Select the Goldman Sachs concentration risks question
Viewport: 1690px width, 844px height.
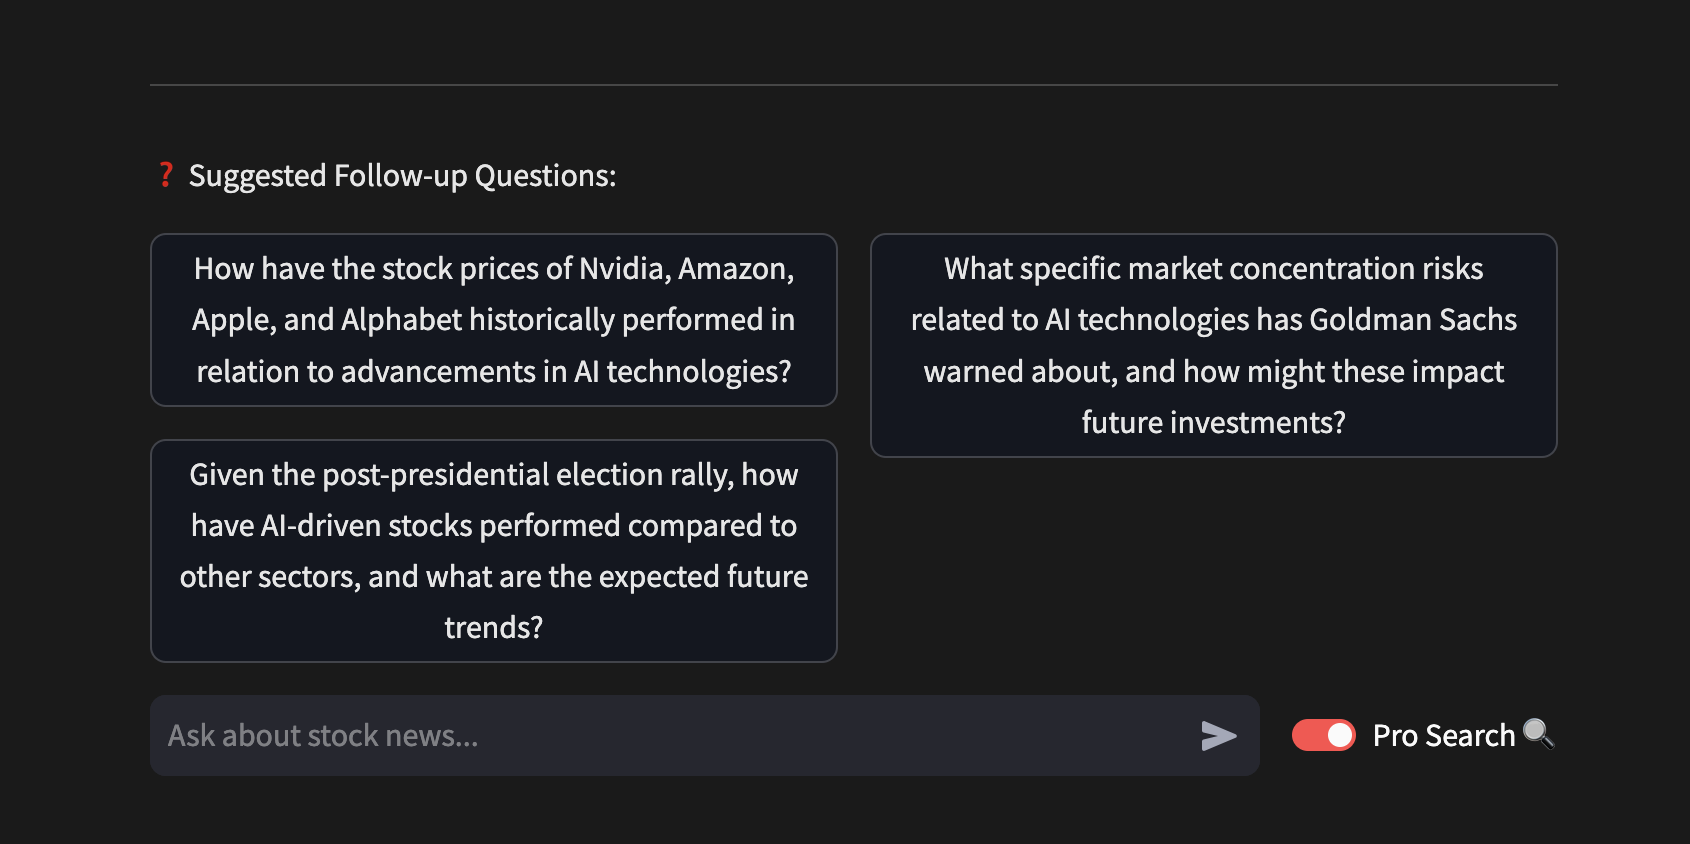click(1213, 345)
